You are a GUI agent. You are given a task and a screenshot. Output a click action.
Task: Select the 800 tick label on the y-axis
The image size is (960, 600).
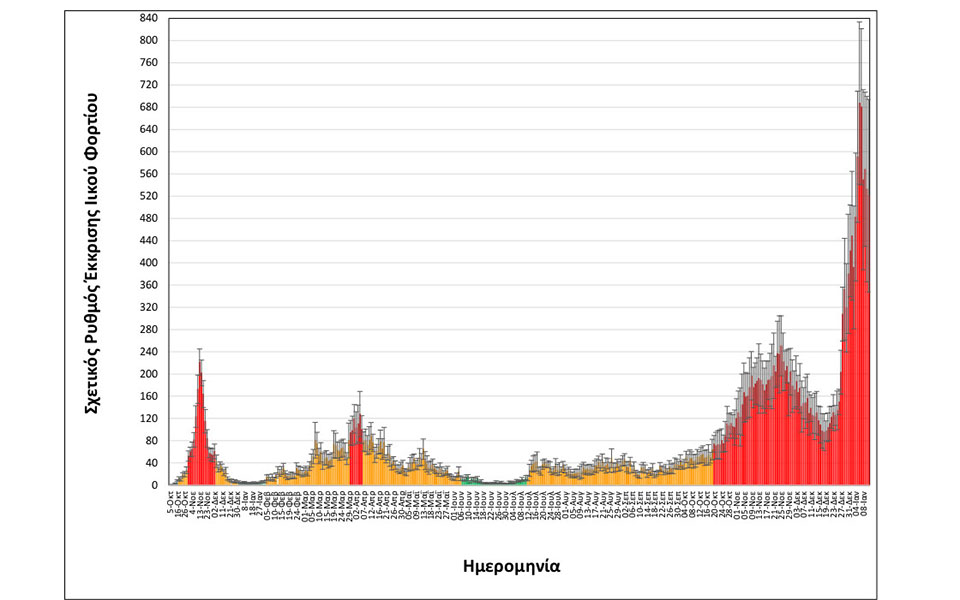pyautogui.click(x=148, y=41)
